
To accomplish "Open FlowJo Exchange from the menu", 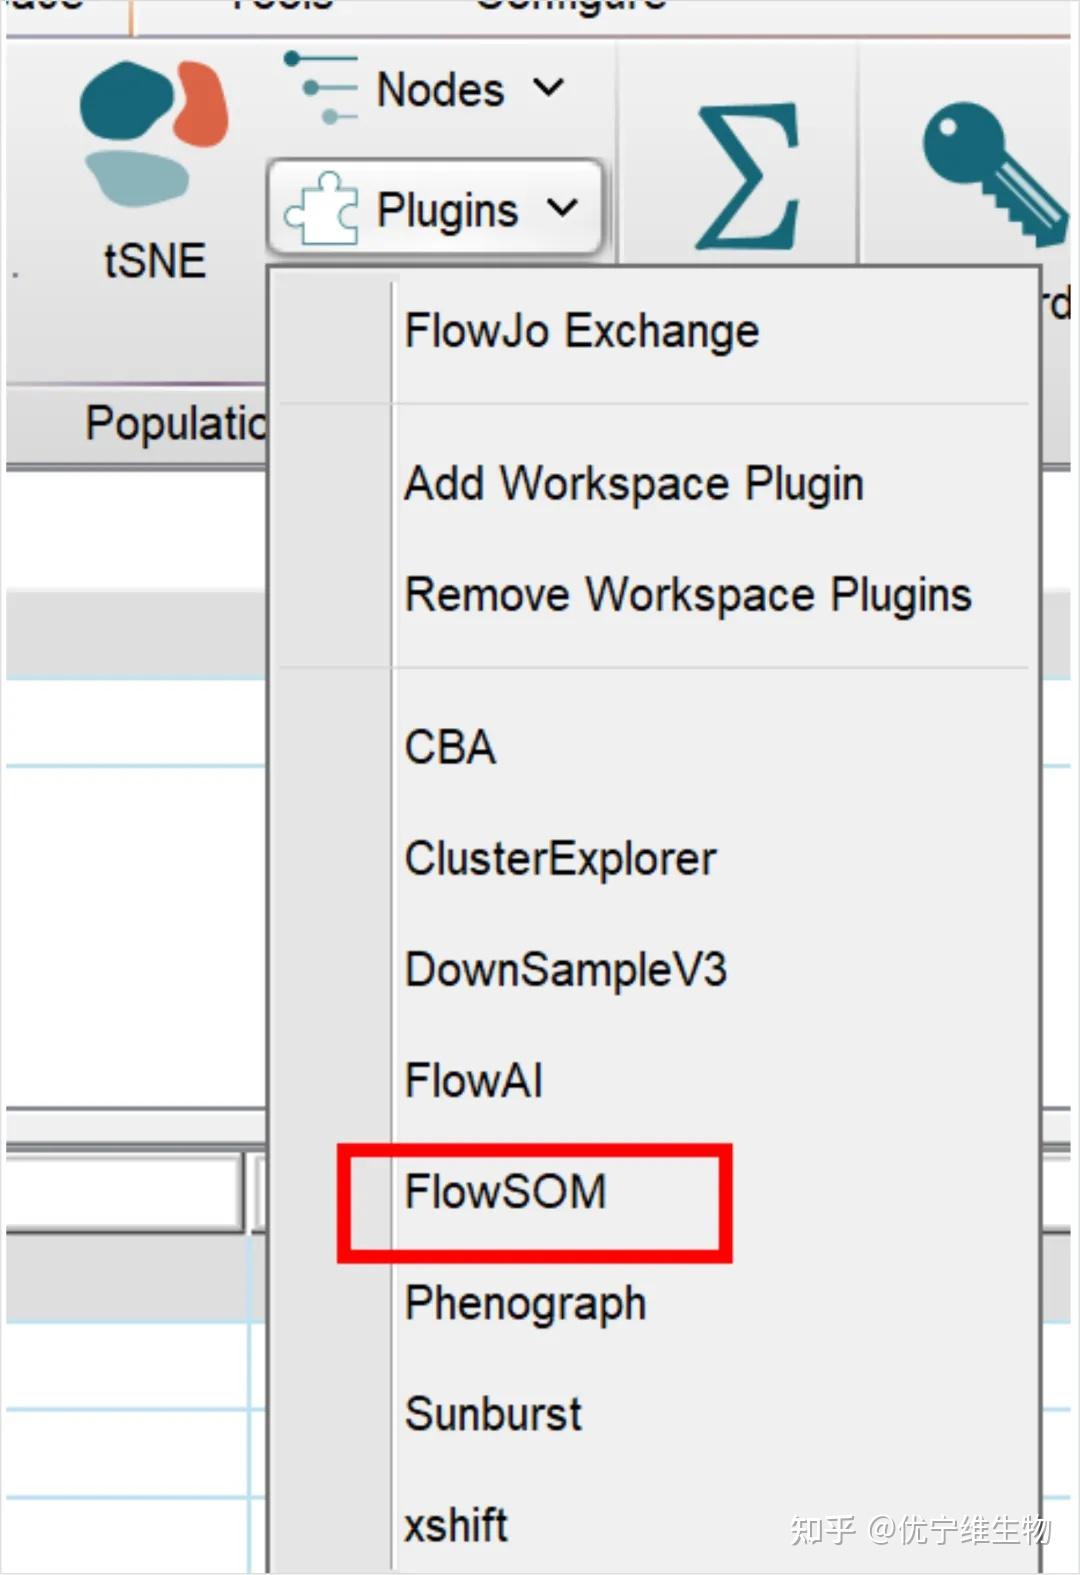I will [581, 331].
